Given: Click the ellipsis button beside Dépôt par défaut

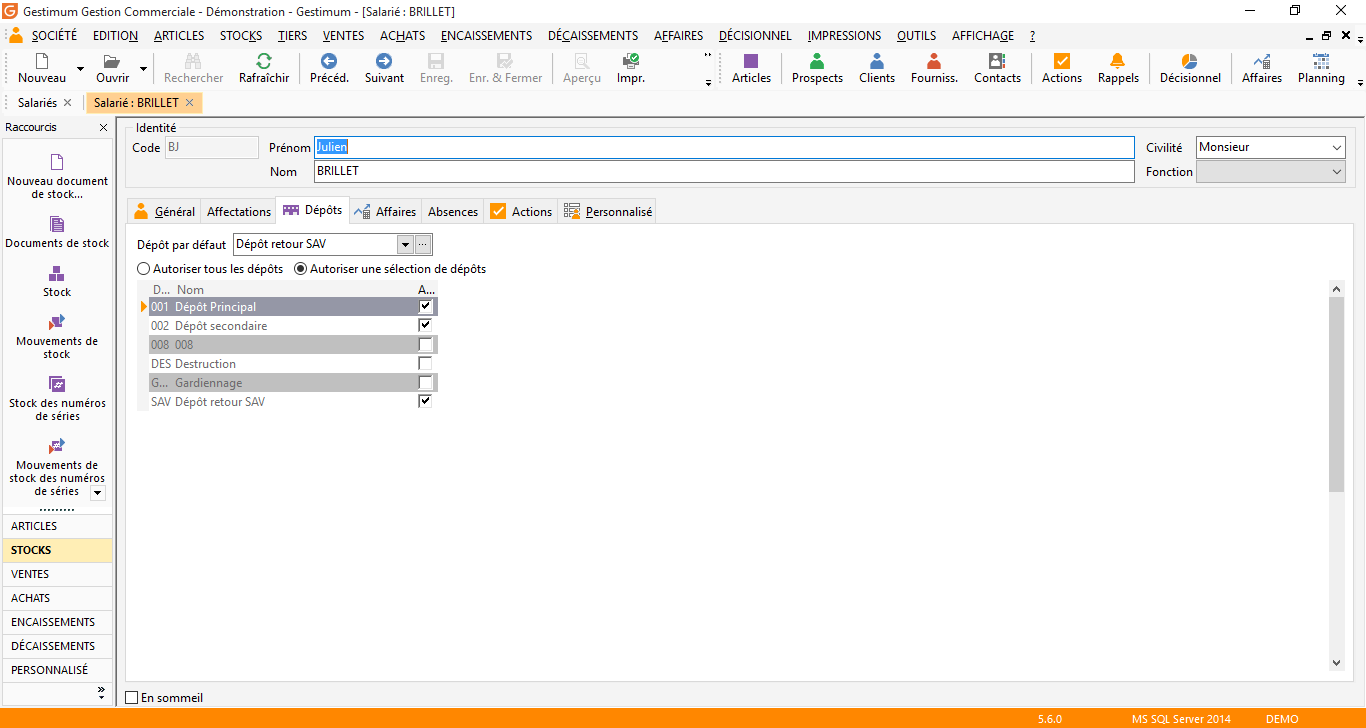Looking at the screenshot, I should coord(423,245).
